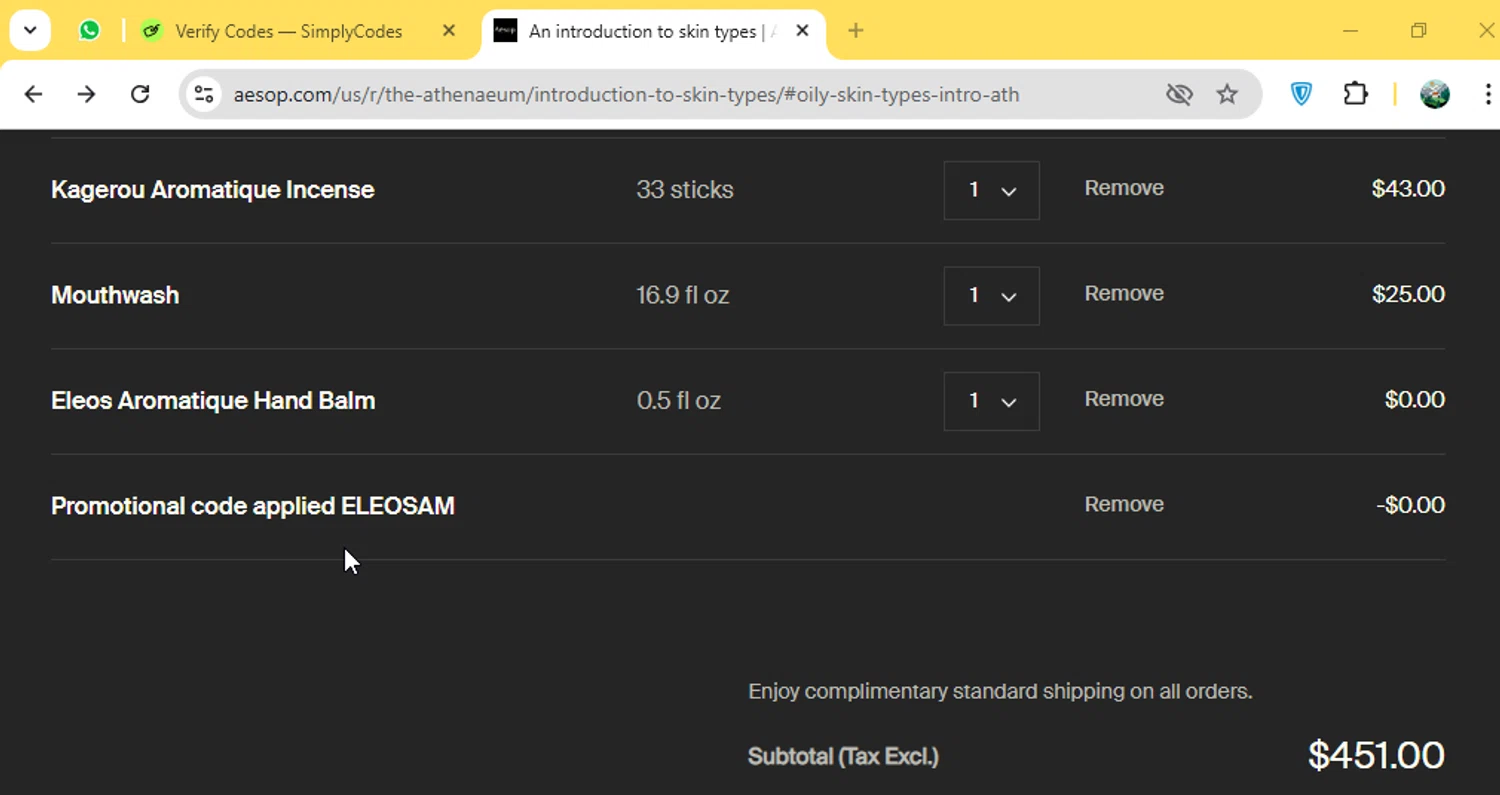Bookmark this page with the star icon
Viewport: 1500px width, 795px height.
[x=1227, y=94]
